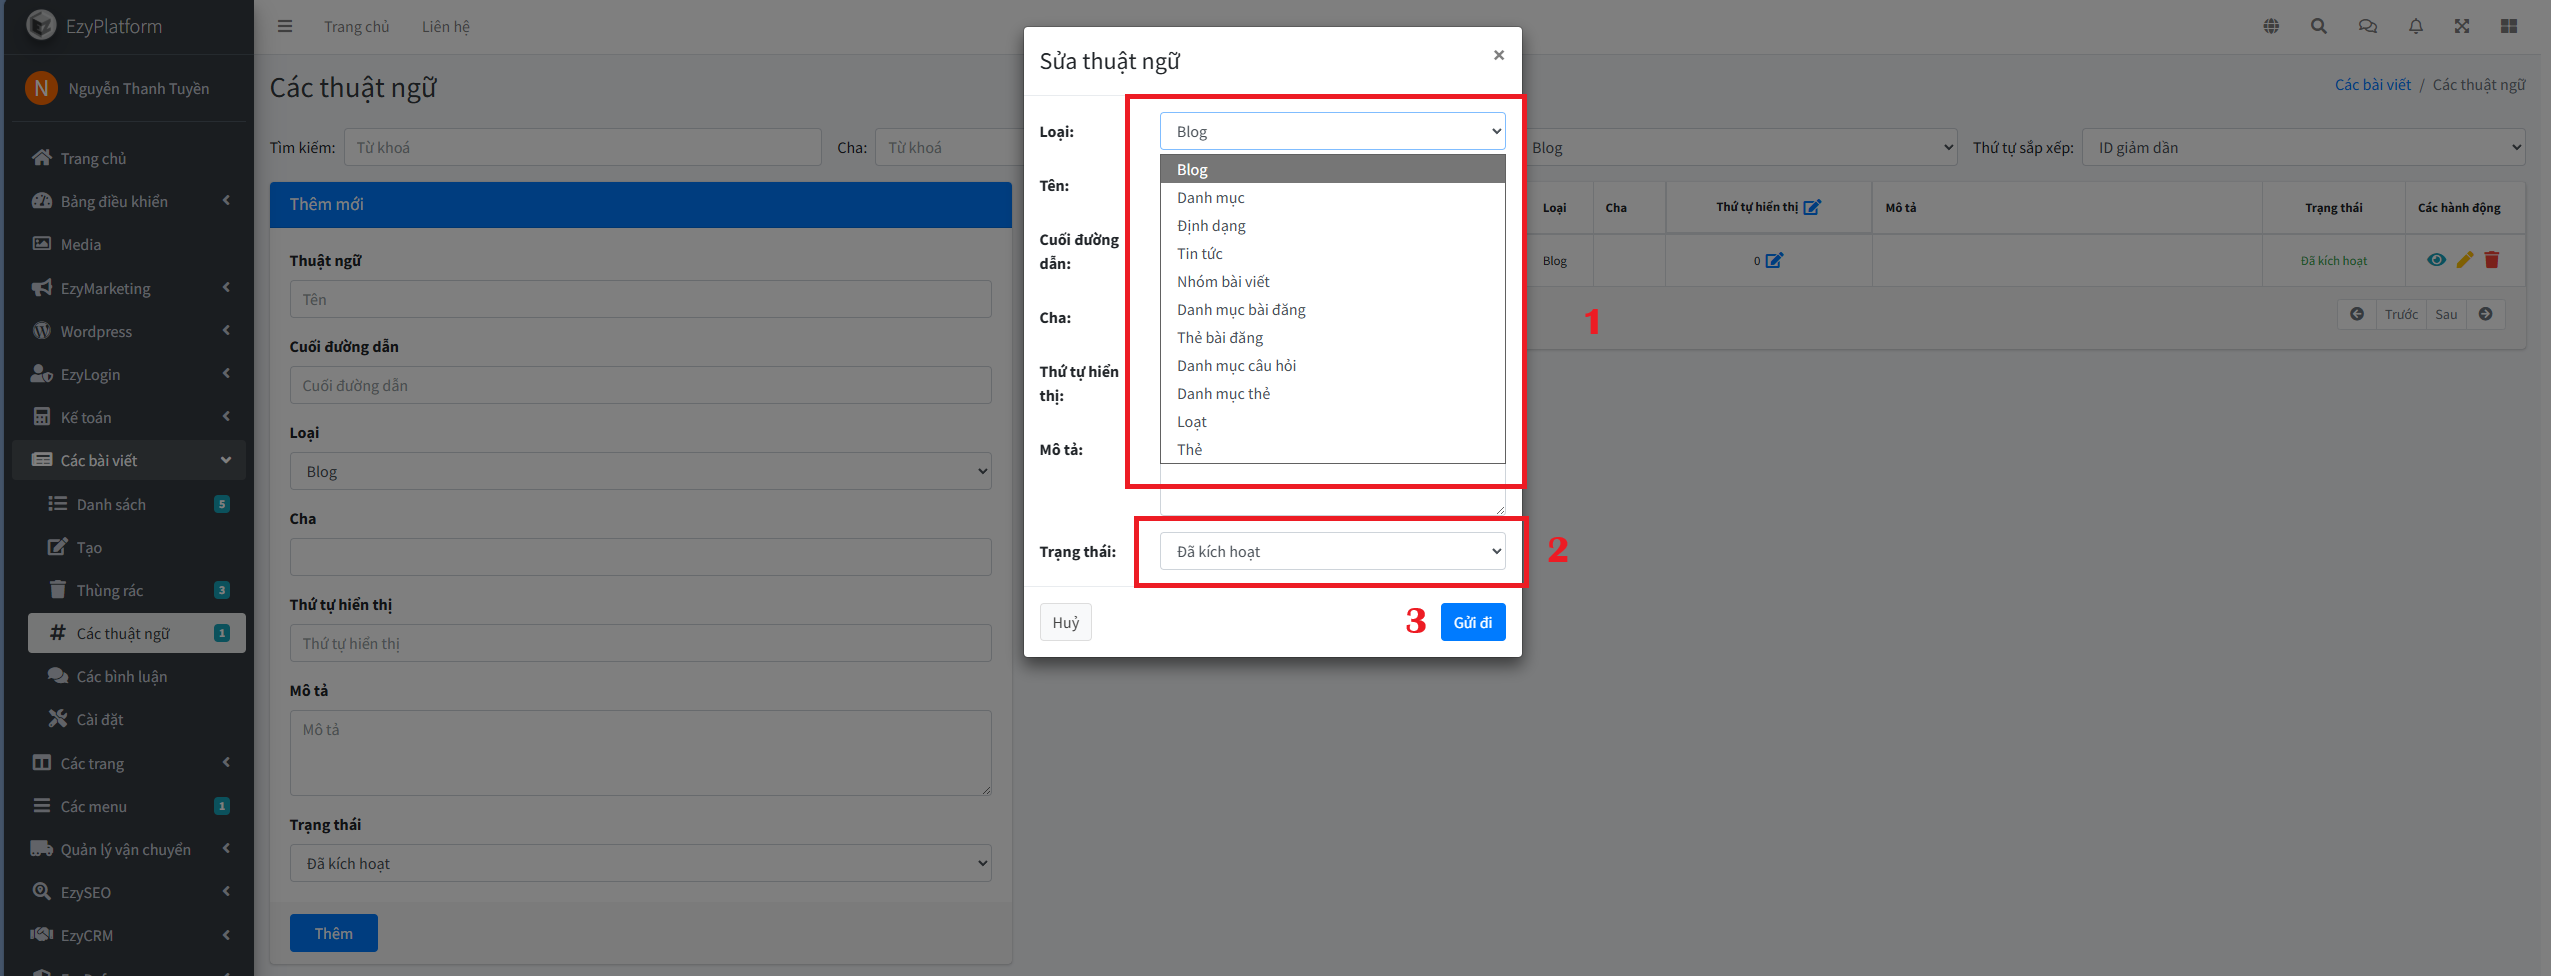Open the search magnifier icon in top bar
The height and width of the screenshot is (976, 2551).
tap(2319, 26)
